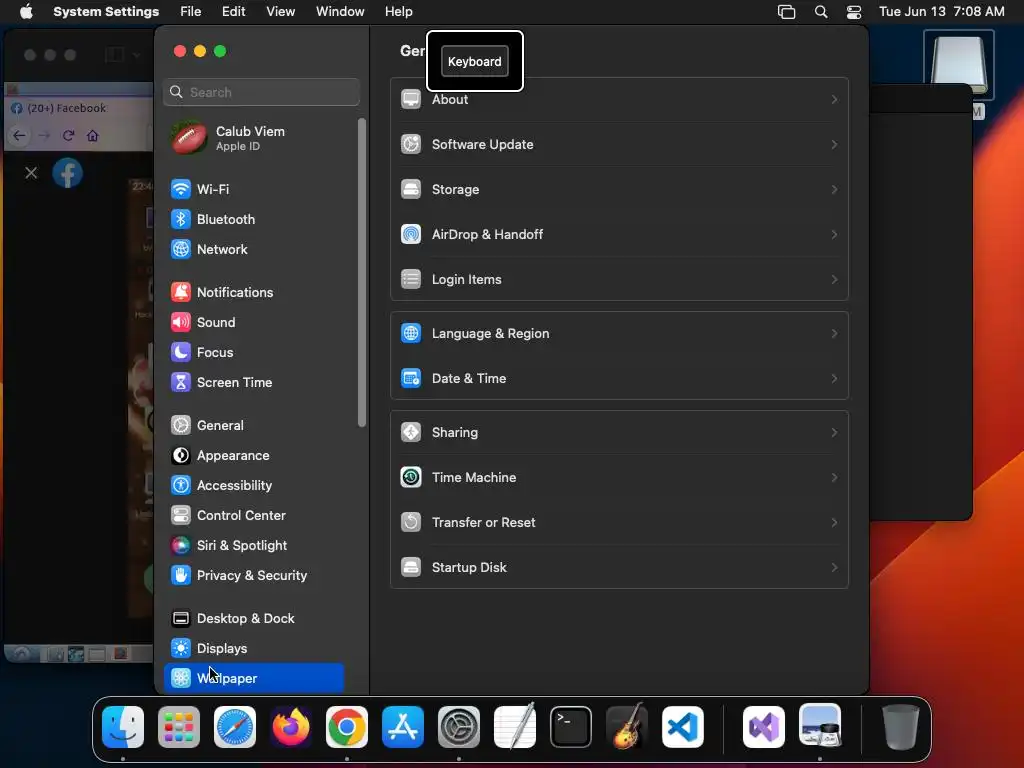Open the Window menu
This screenshot has width=1024, height=768.
click(x=340, y=12)
